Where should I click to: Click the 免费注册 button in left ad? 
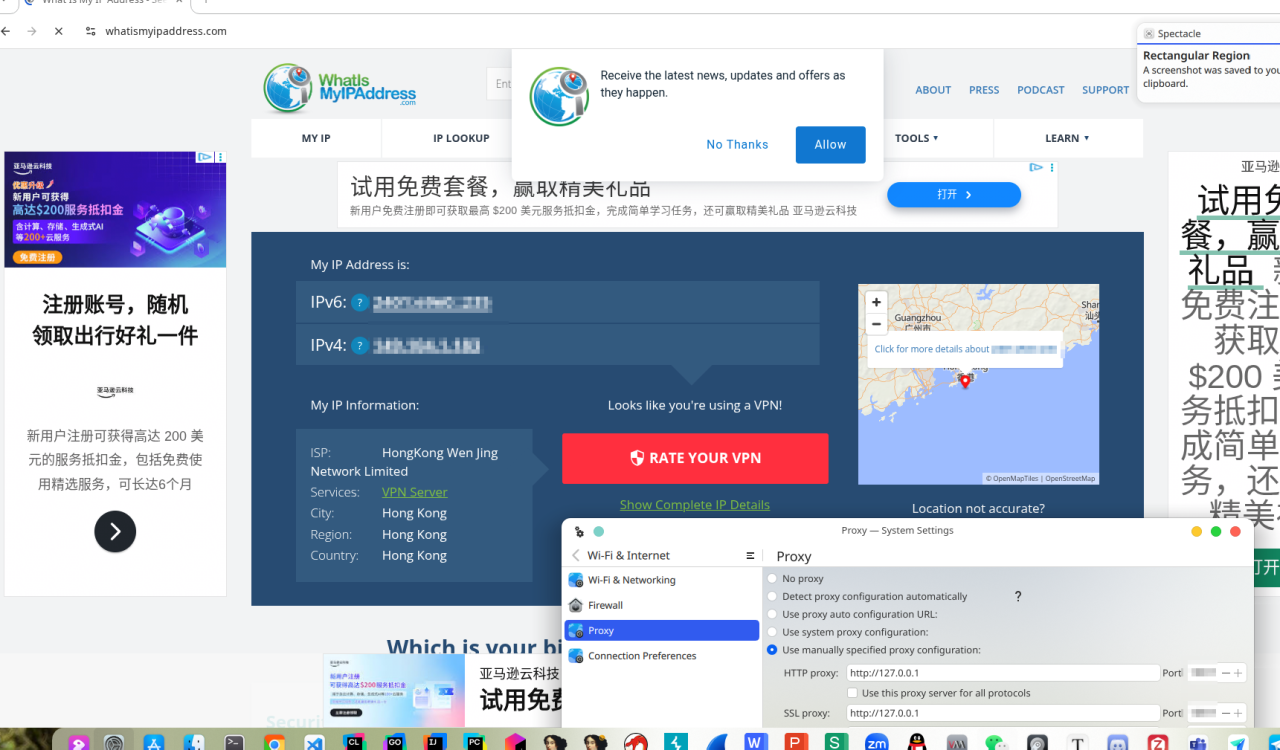click(37, 258)
